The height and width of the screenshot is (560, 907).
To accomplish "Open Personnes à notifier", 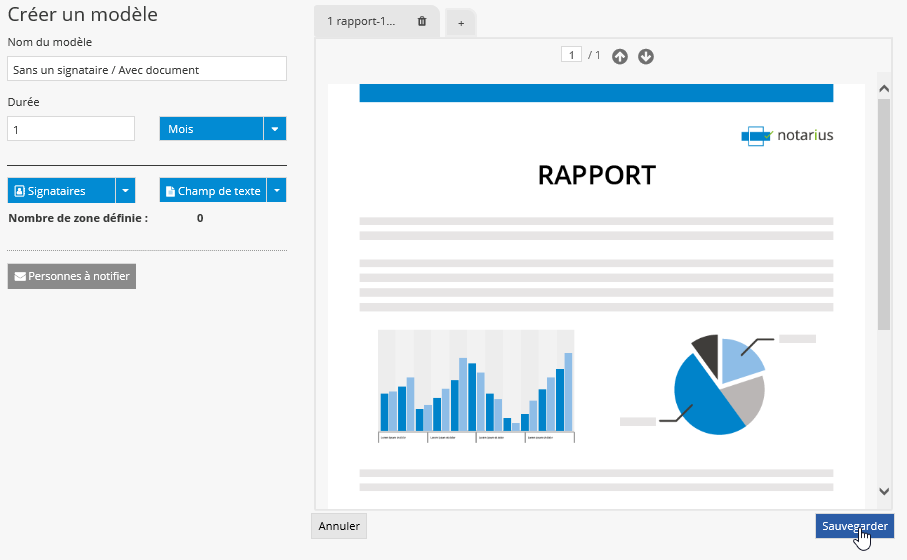I will (72, 276).
